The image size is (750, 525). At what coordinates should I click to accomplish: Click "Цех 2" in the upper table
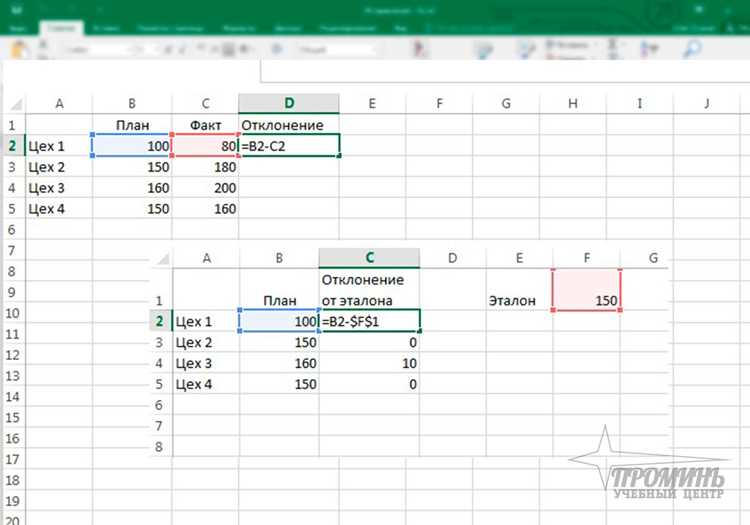[59, 167]
